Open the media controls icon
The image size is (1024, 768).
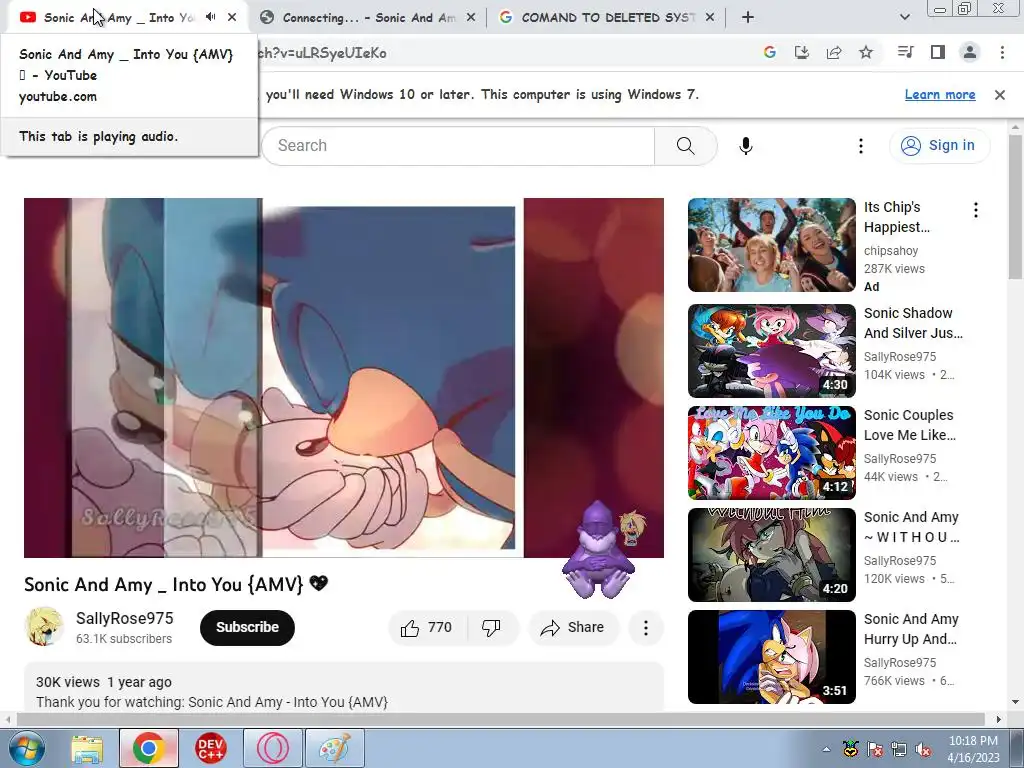[906, 52]
